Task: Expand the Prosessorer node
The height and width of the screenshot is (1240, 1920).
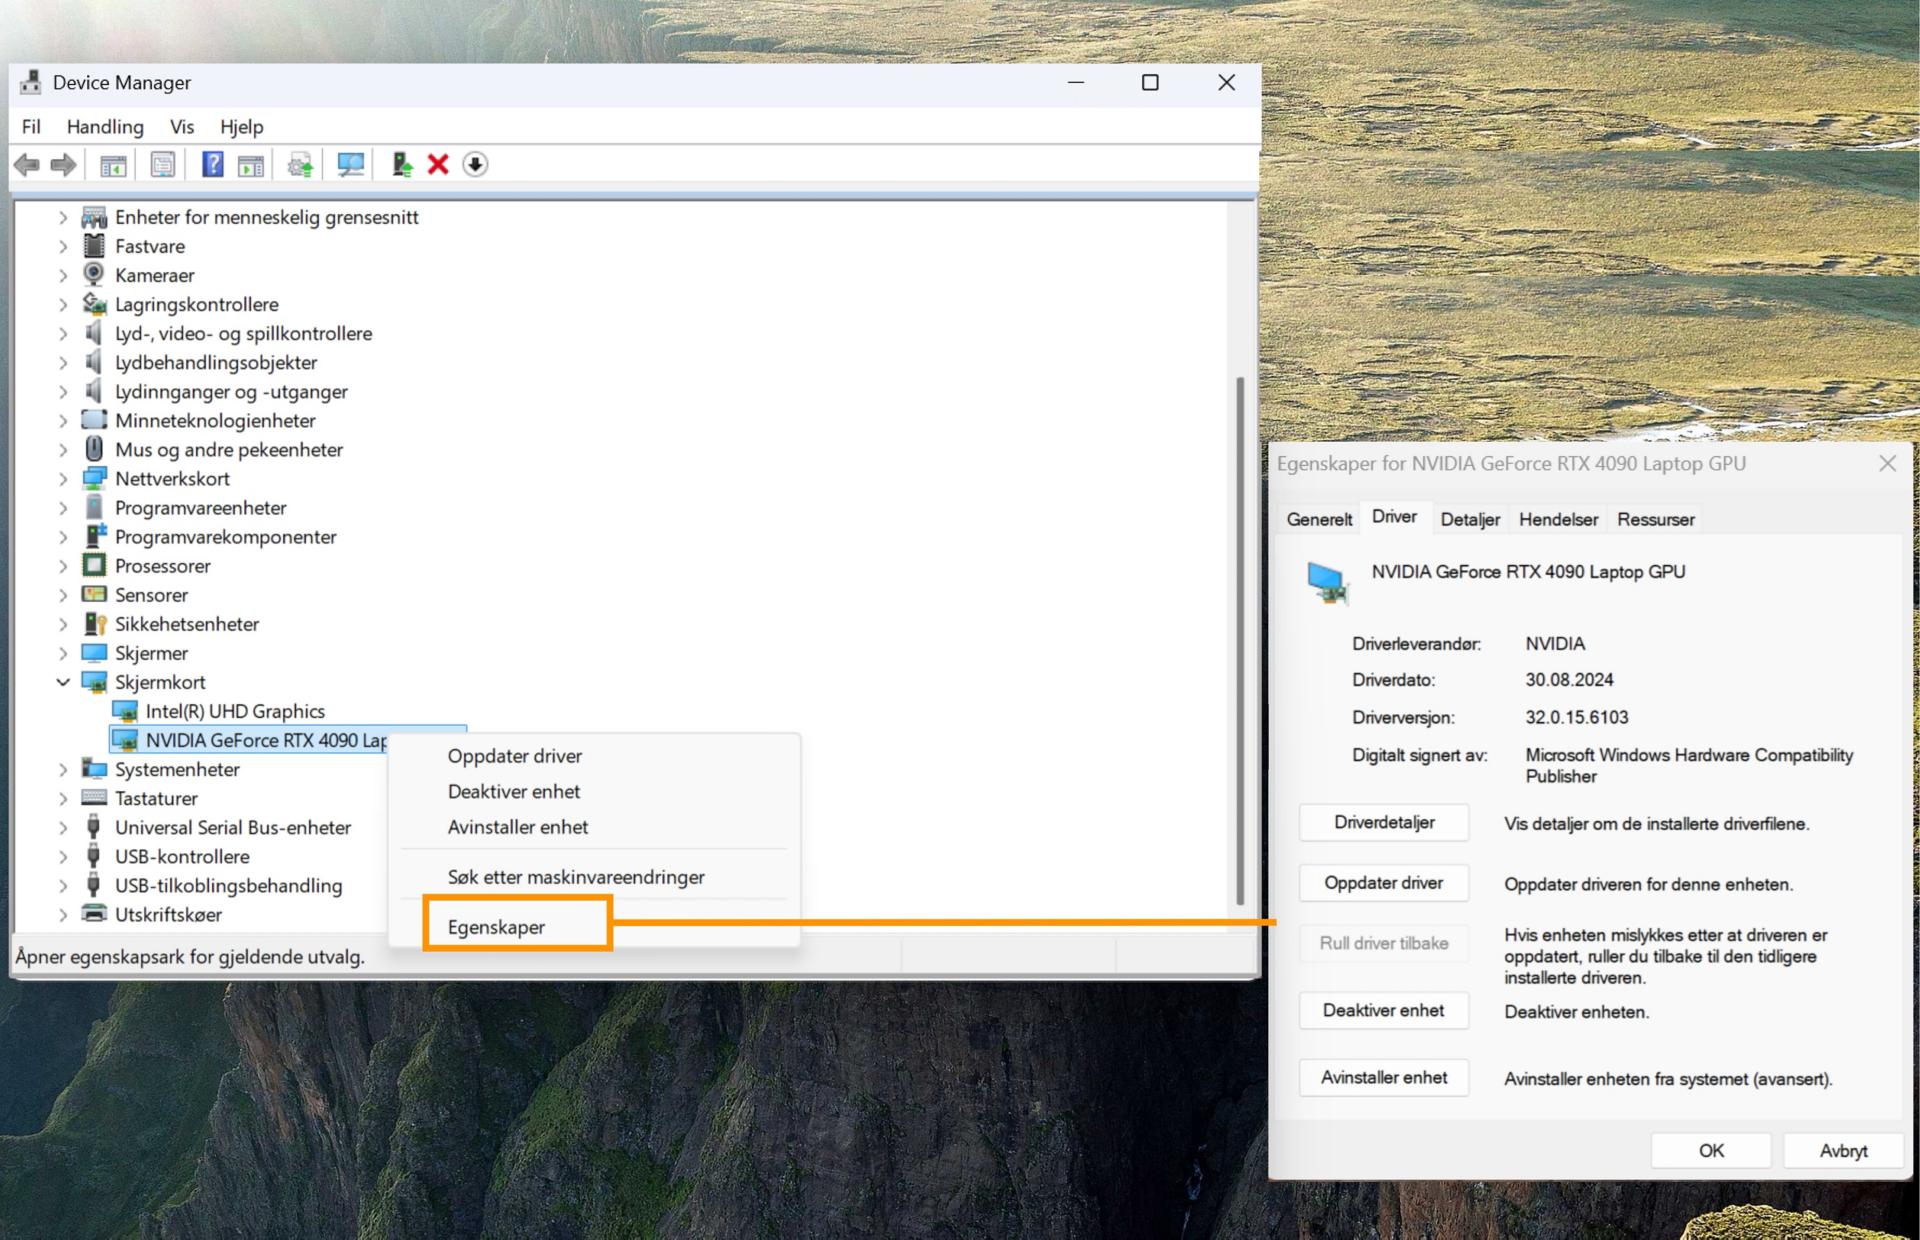Action: 63,566
